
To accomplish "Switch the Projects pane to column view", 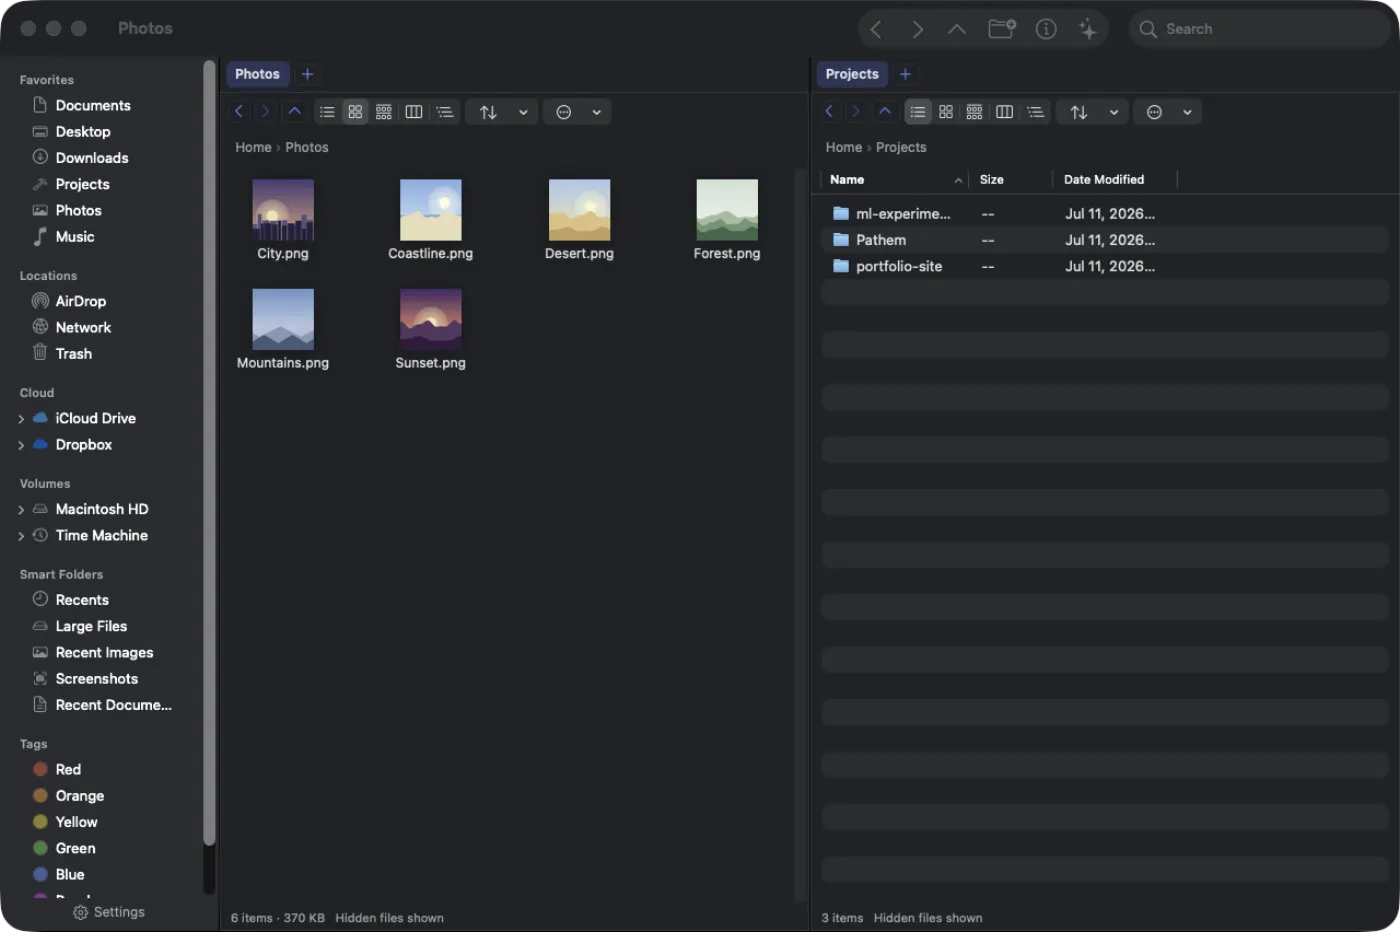I will click(x=1005, y=112).
